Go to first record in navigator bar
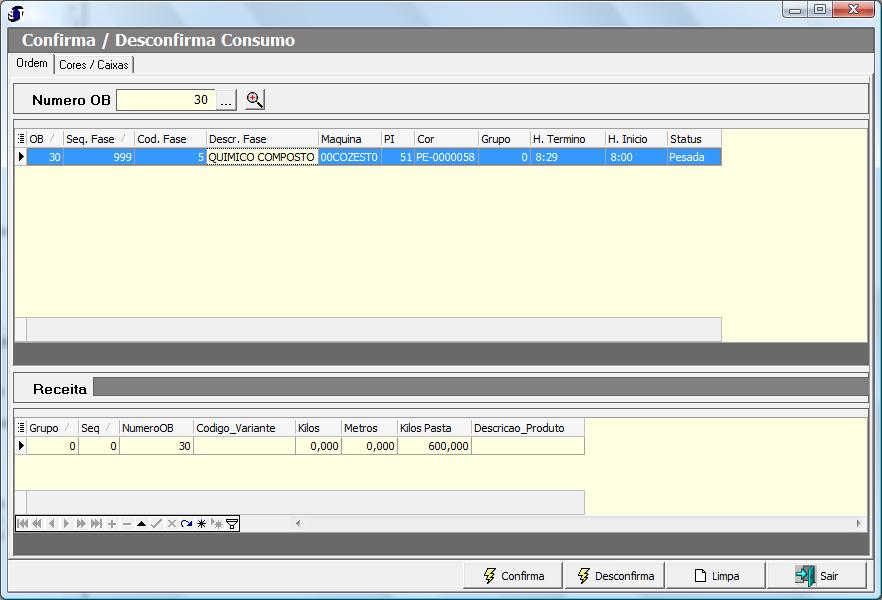 [x=22, y=524]
